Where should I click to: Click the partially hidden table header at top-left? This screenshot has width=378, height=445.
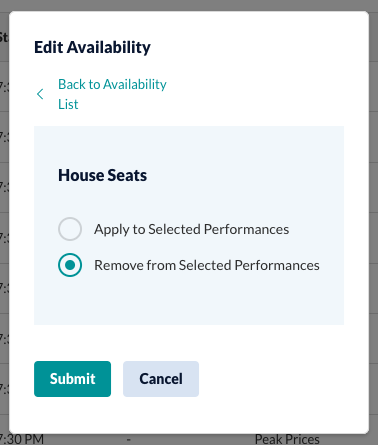[x=4, y=37]
